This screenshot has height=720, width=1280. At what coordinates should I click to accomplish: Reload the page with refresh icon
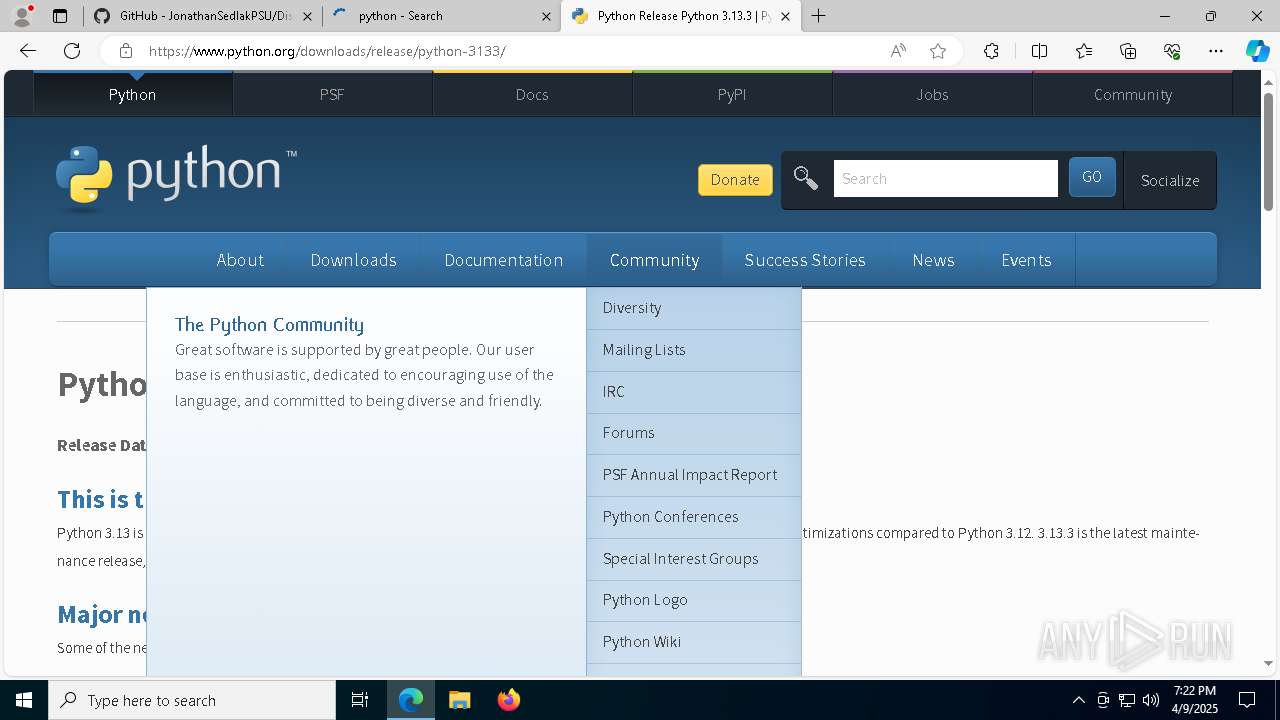pyautogui.click(x=72, y=51)
